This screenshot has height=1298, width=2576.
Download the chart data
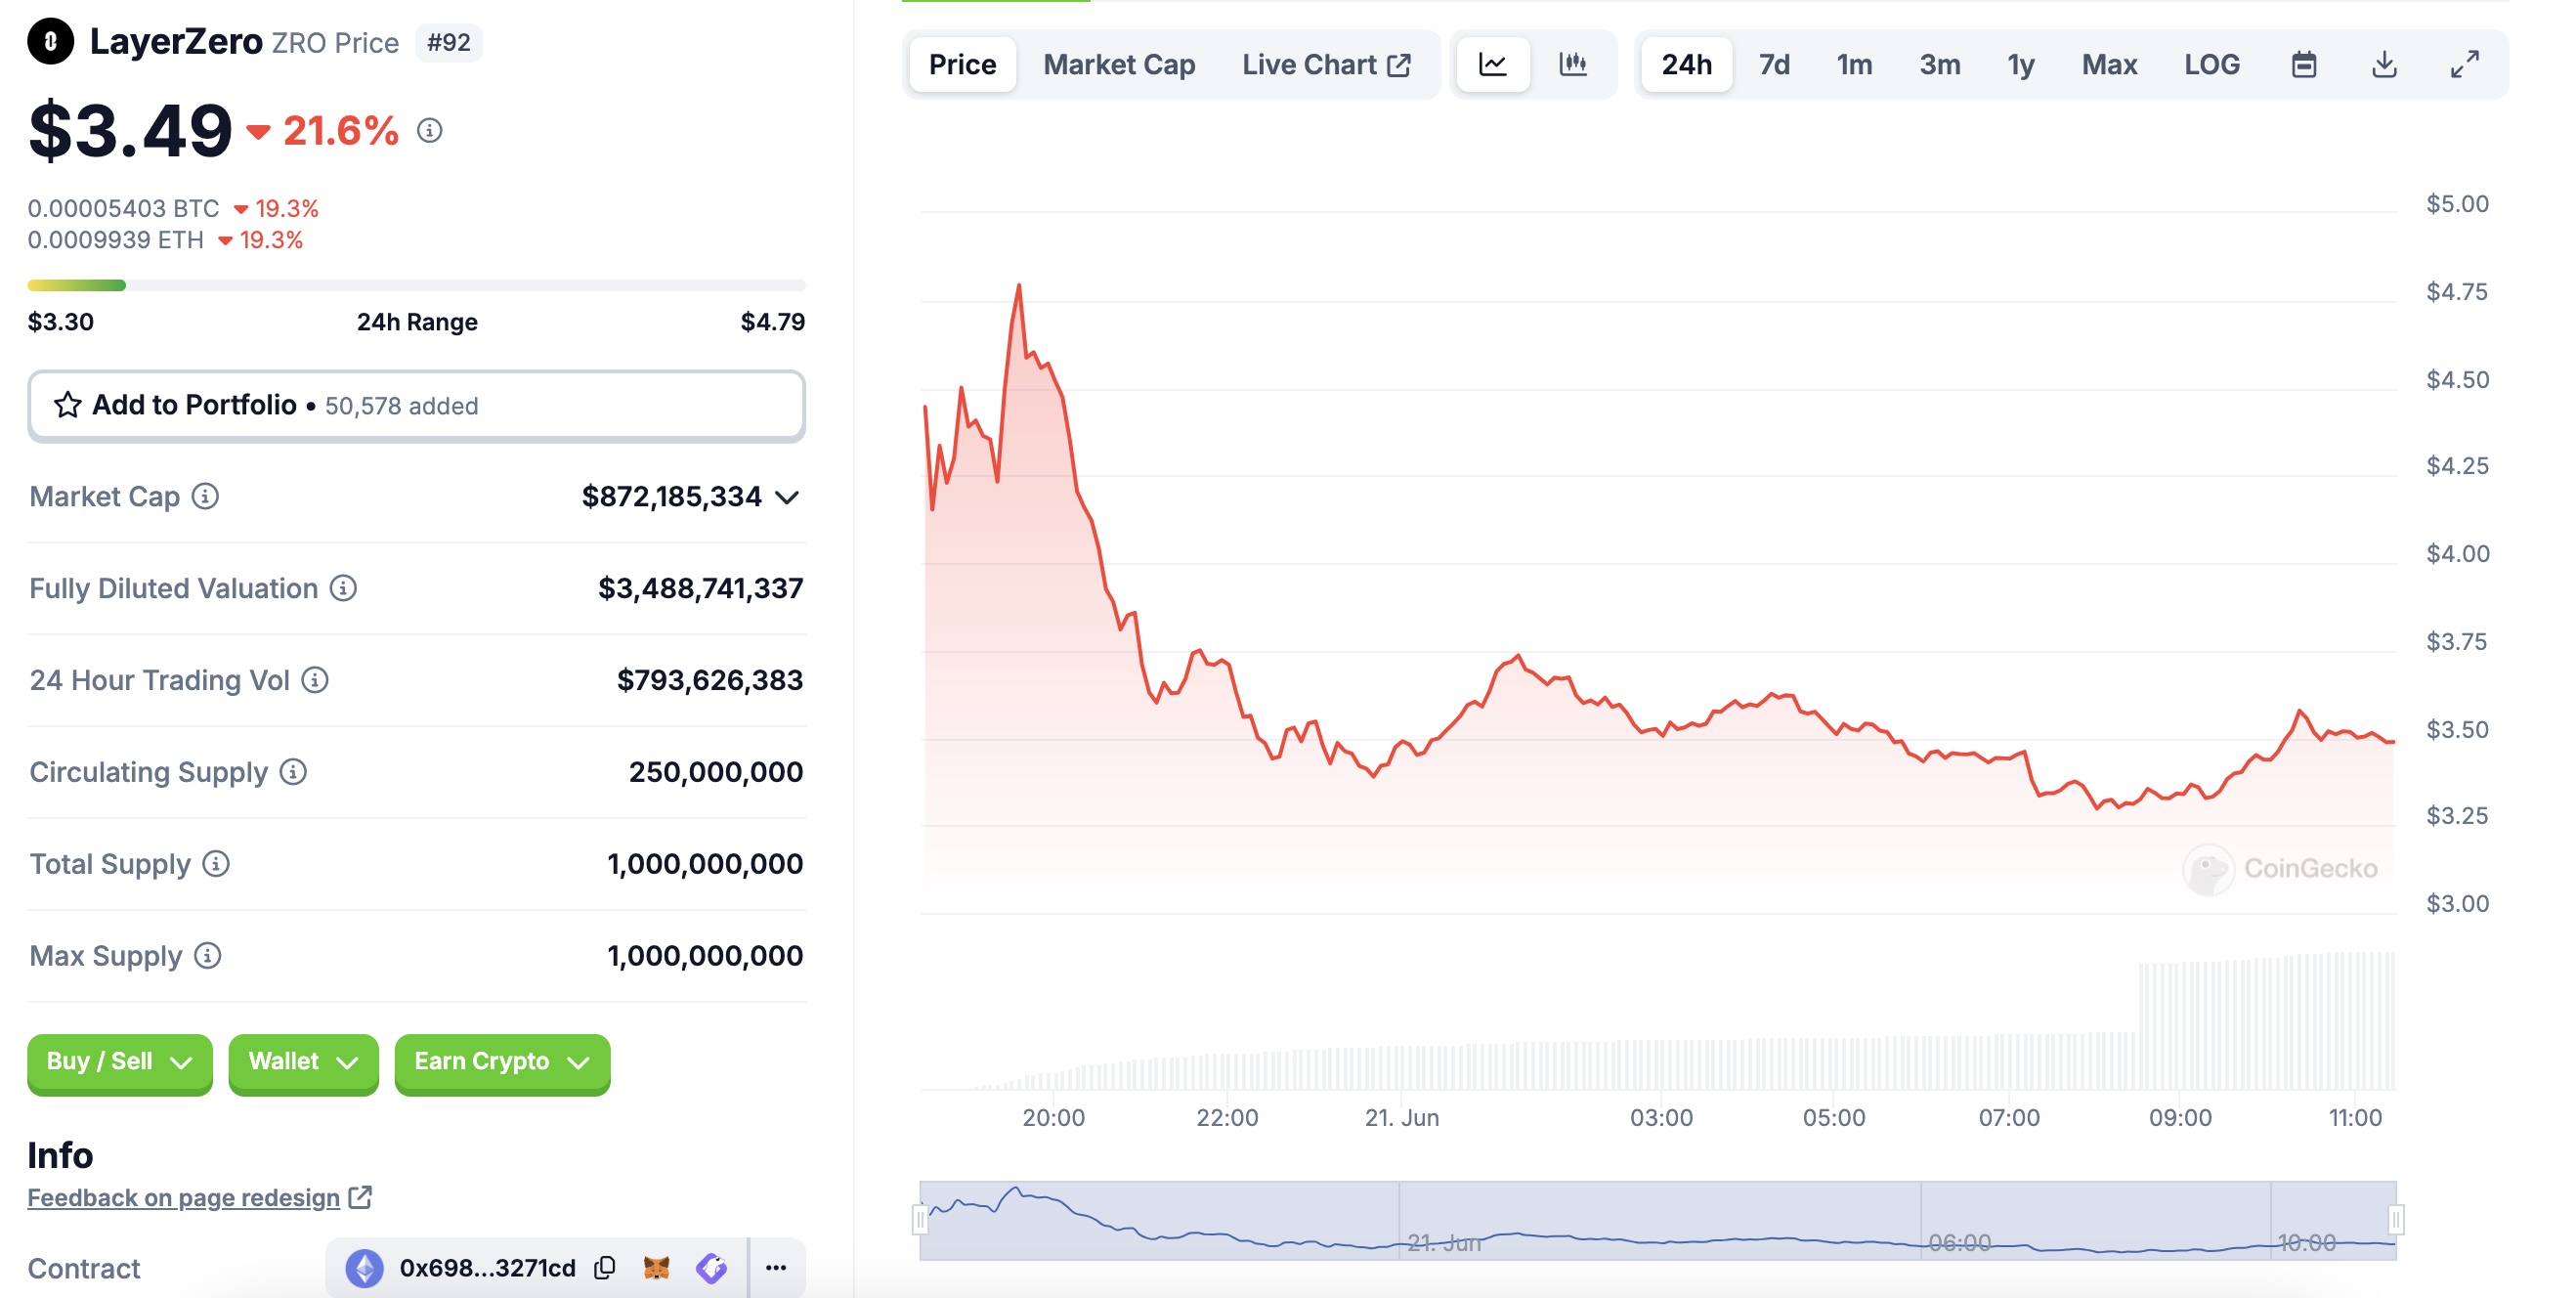(x=2384, y=65)
